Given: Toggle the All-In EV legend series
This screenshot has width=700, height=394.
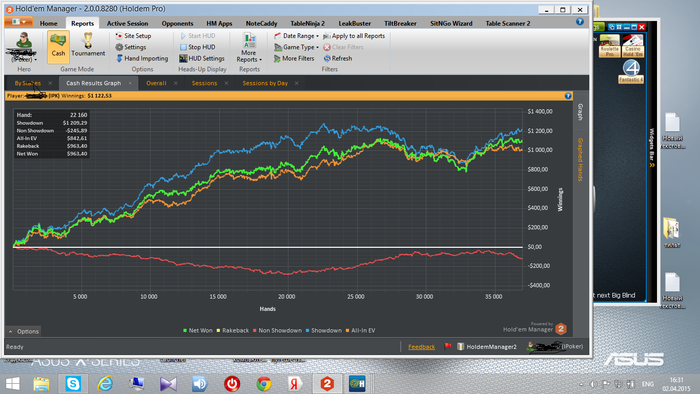Looking at the screenshot, I should pos(360,331).
